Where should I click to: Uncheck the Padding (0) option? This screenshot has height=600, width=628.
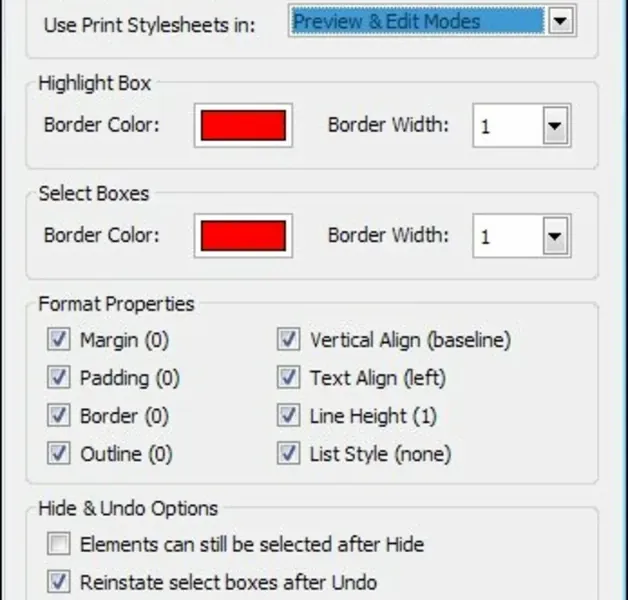click(59, 378)
